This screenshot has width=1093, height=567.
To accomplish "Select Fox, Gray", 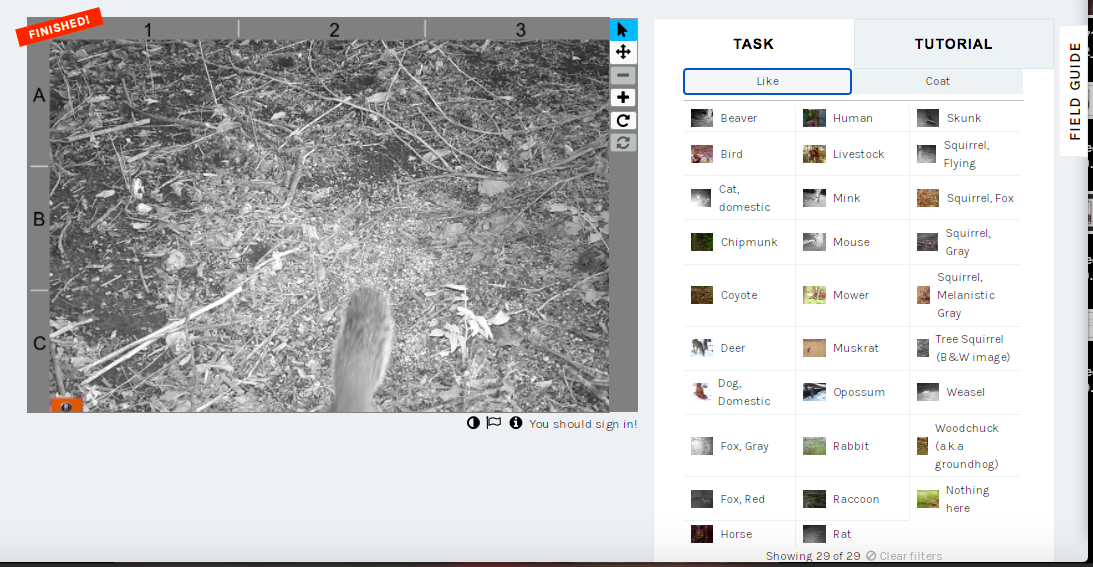I will tap(739, 446).
